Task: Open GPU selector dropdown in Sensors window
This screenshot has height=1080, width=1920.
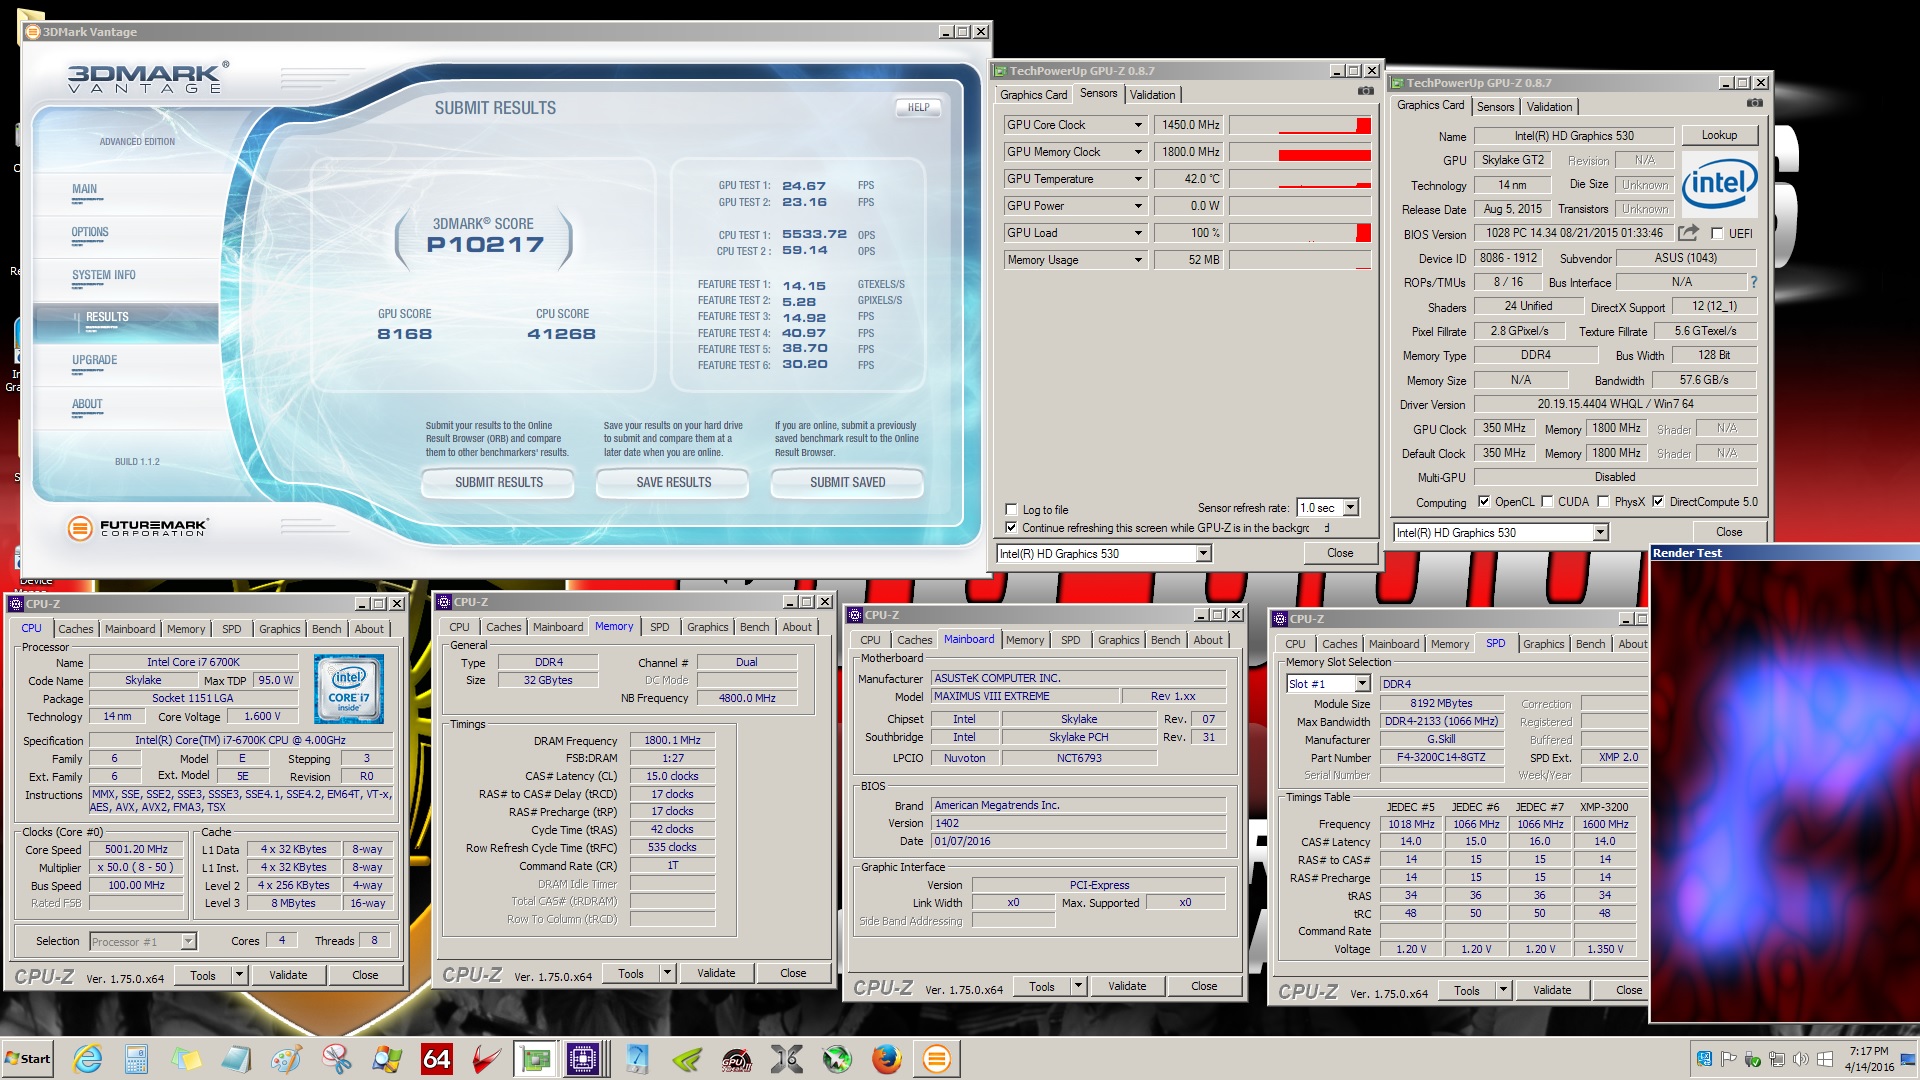Action: pos(1203,554)
